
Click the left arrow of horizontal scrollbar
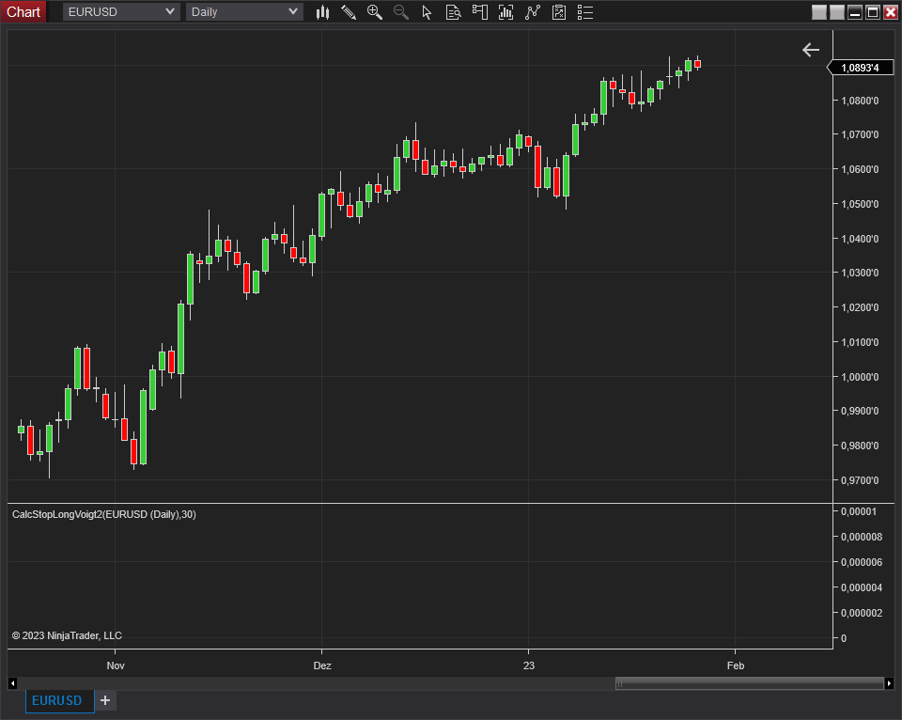[13, 683]
